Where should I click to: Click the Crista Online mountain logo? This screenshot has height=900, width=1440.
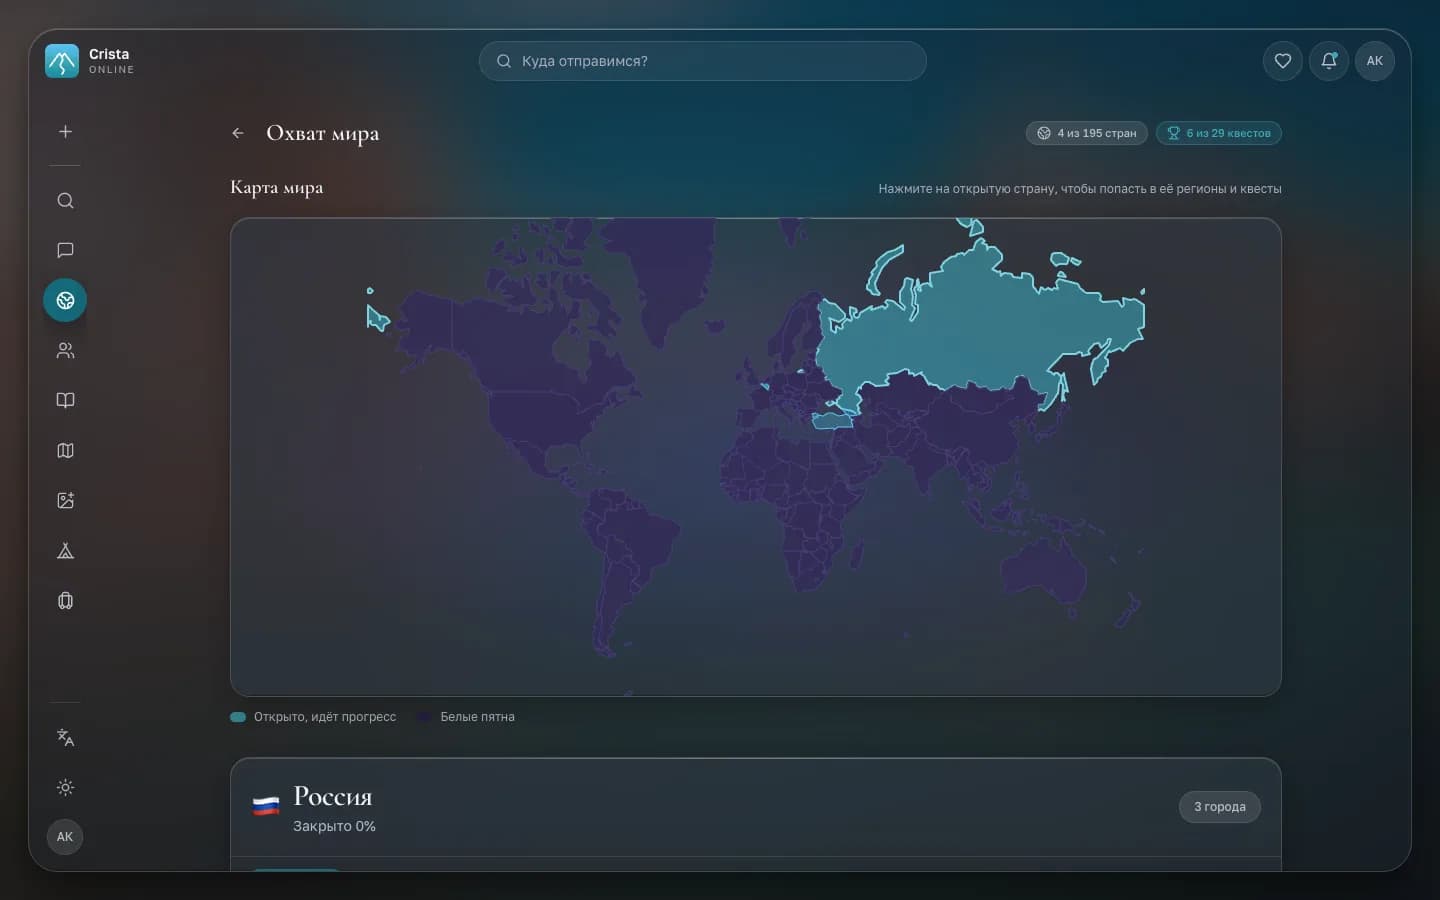[62, 61]
